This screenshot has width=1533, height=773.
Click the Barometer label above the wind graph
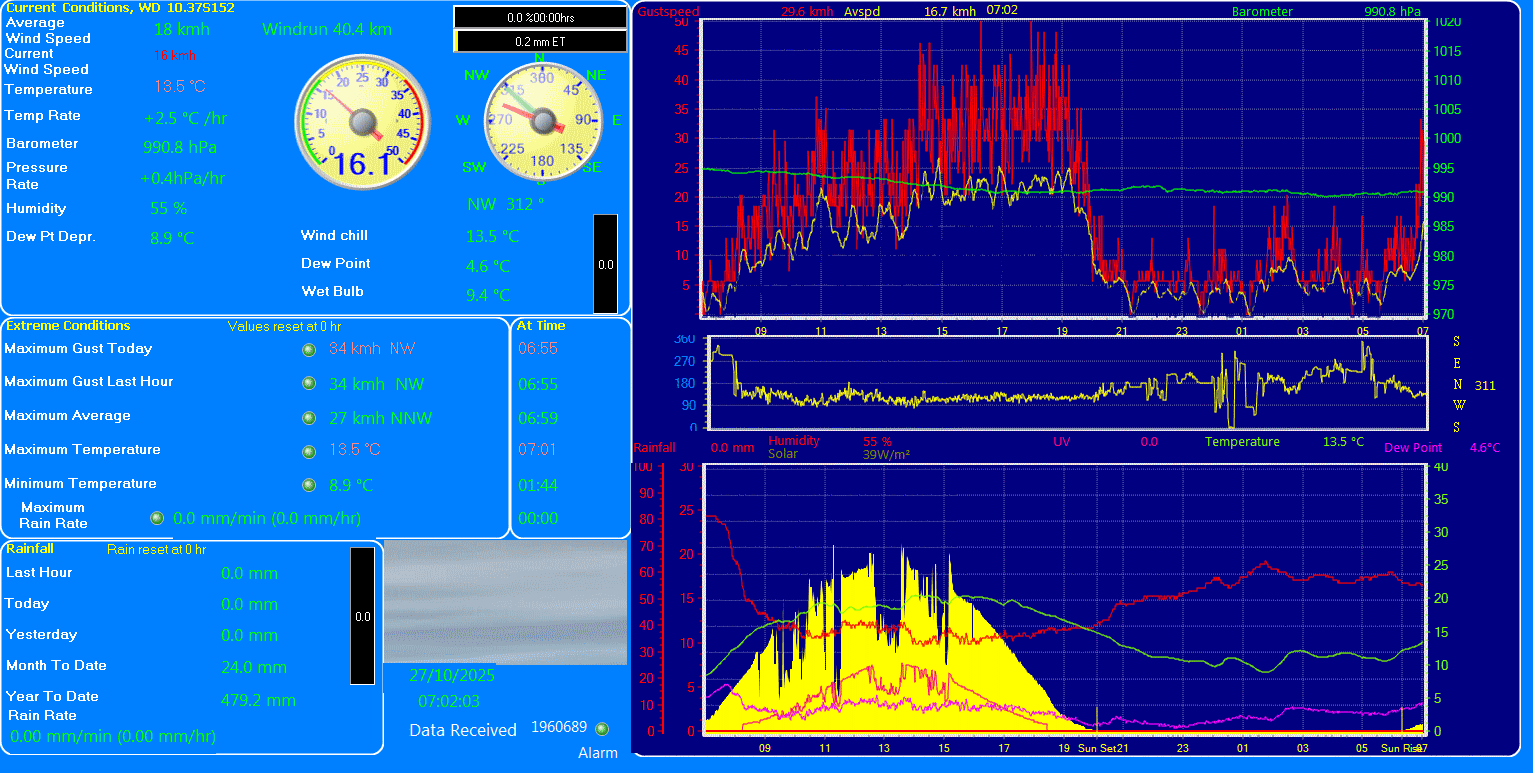tap(1261, 12)
